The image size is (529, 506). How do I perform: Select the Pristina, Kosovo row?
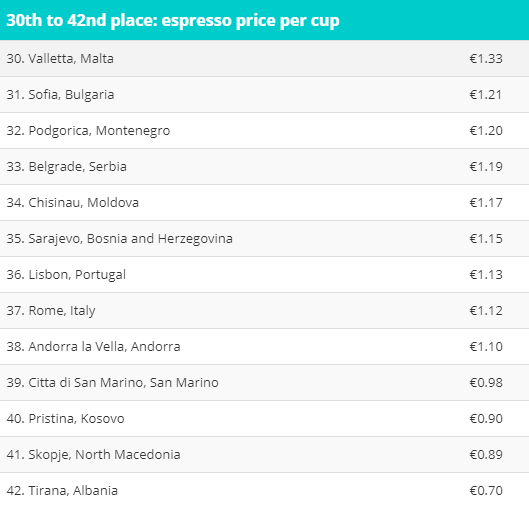tap(264, 419)
